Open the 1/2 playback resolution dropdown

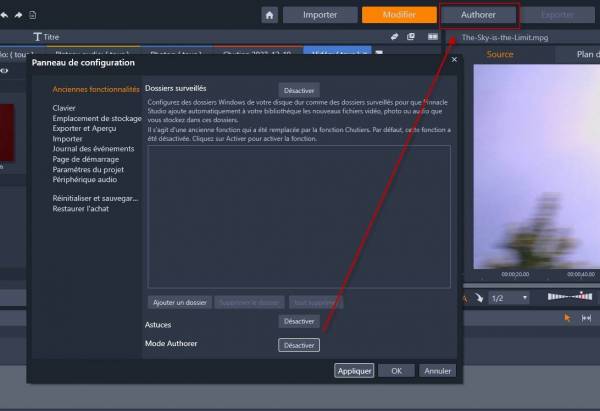[x=510, y=298]
